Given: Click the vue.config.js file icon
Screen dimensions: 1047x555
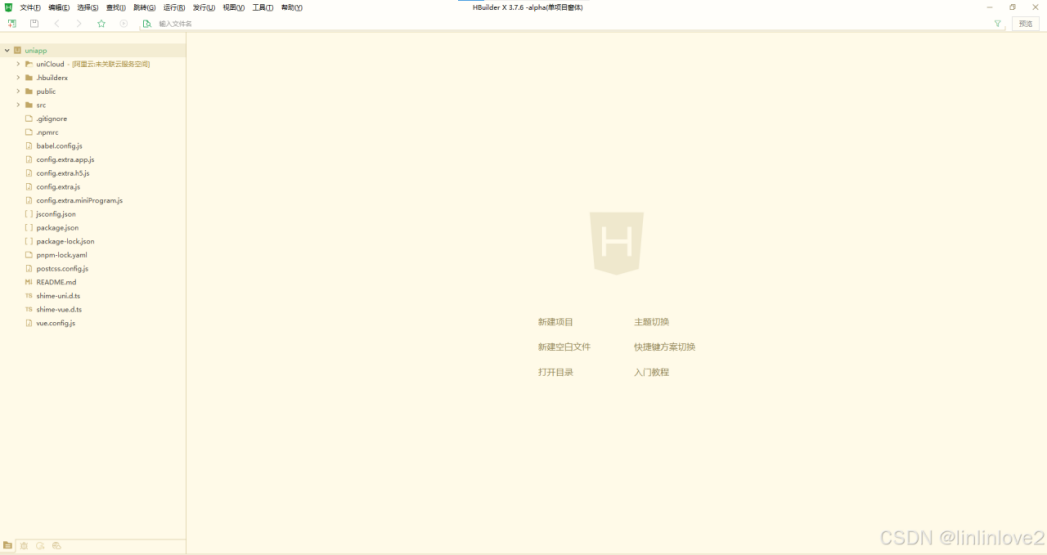Looking at the screenshot, I should [x=29, y=323].
